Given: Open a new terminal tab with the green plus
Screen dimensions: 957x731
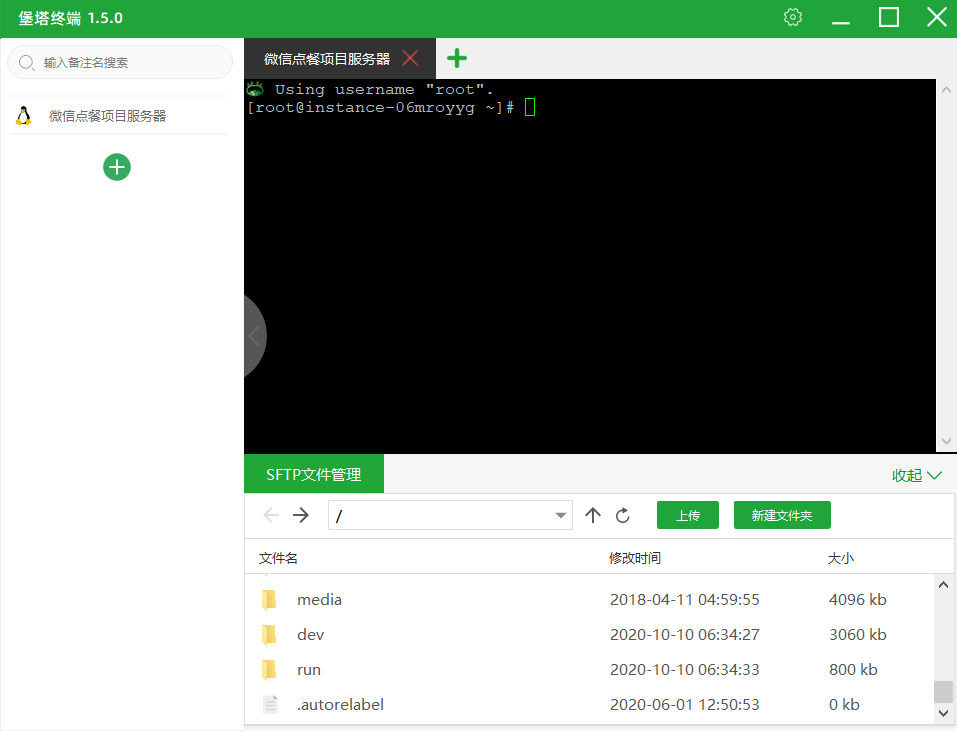Looking at the screenshot, I should click(x=457, y=59).
